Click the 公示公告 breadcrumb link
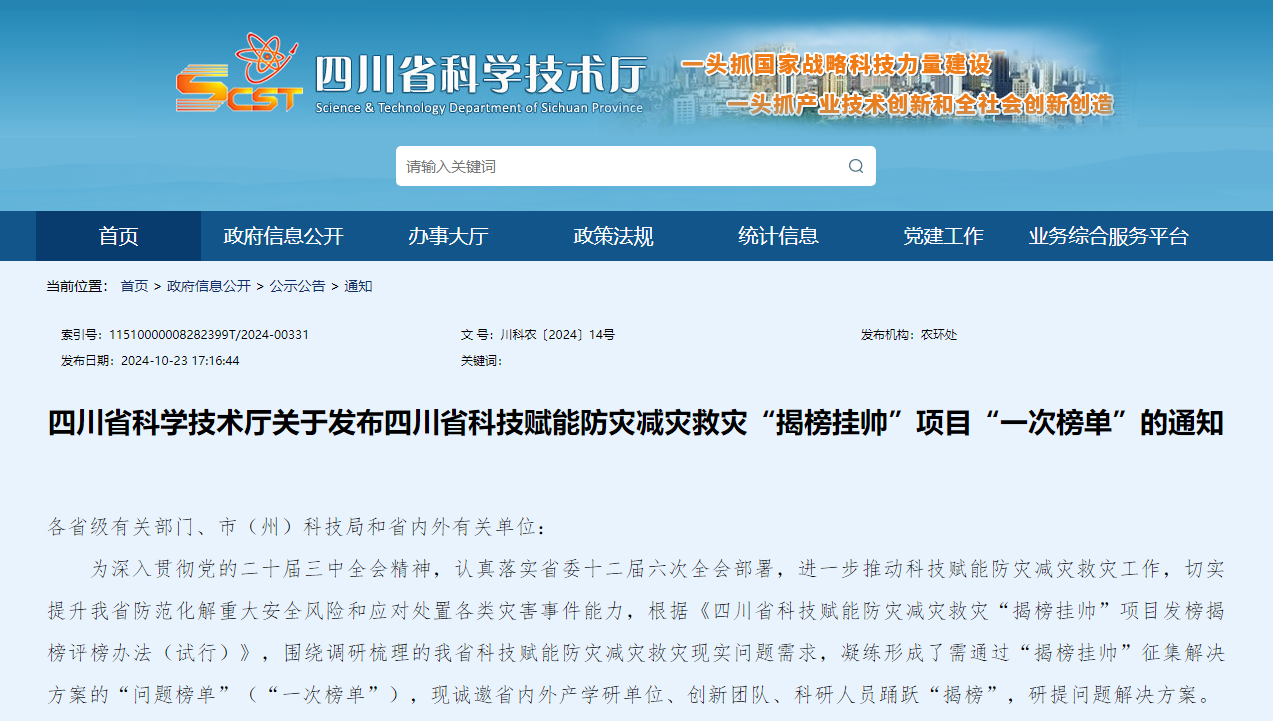1273x721 pixels. [x=297, y=286]
